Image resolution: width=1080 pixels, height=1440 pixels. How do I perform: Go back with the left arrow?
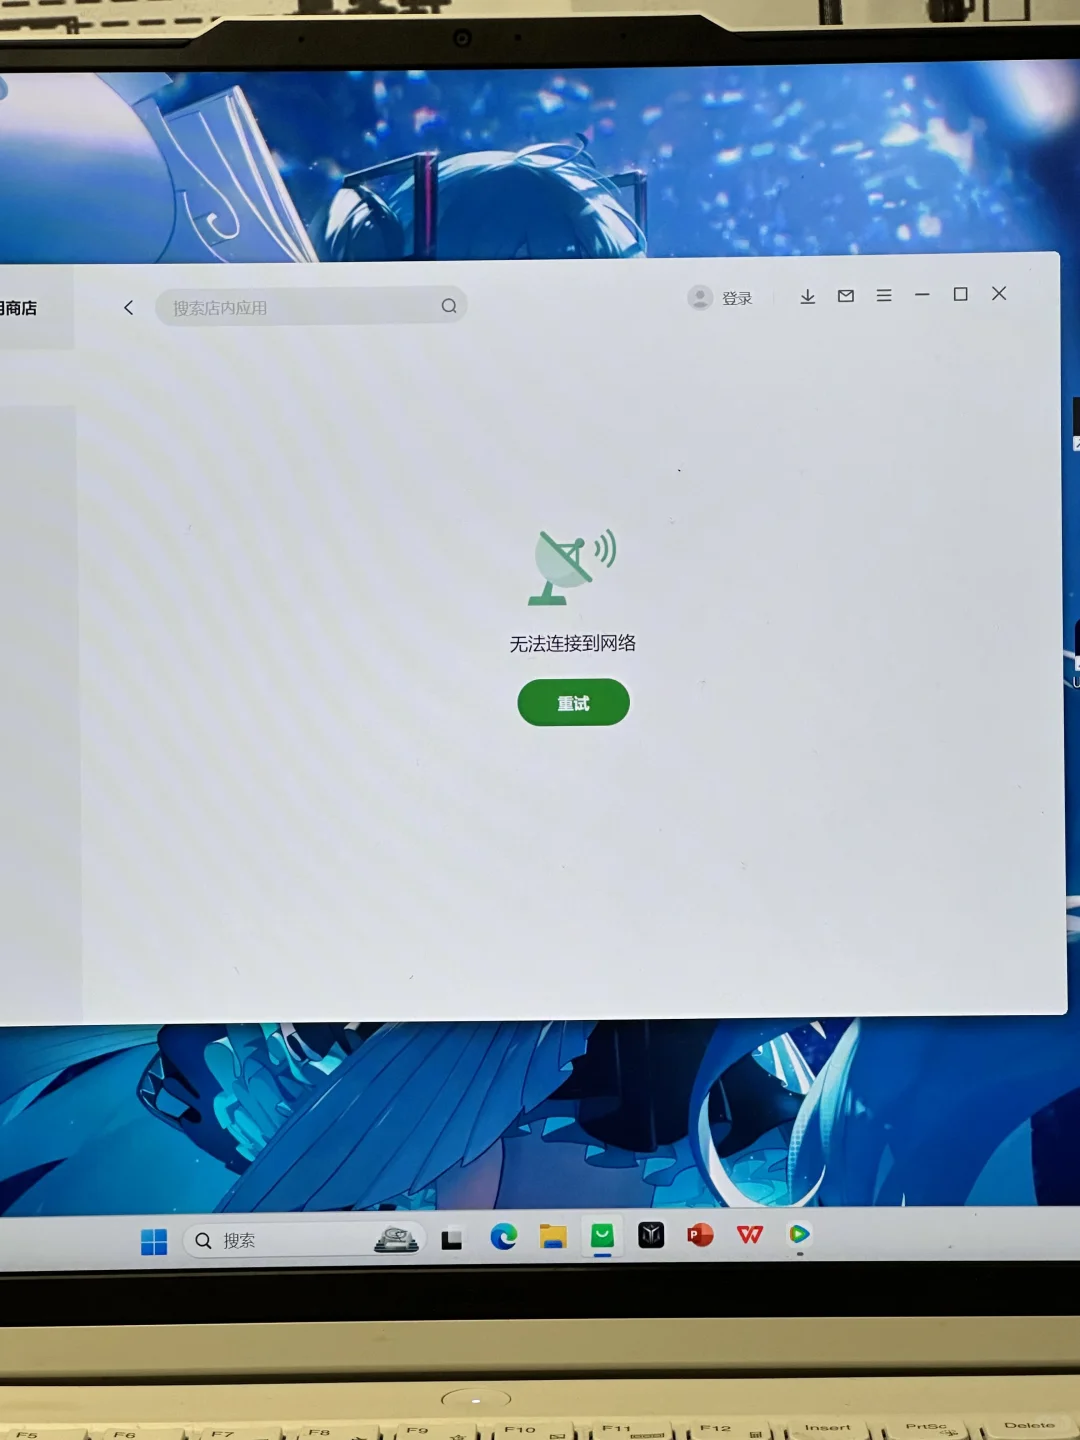point(128,307)
